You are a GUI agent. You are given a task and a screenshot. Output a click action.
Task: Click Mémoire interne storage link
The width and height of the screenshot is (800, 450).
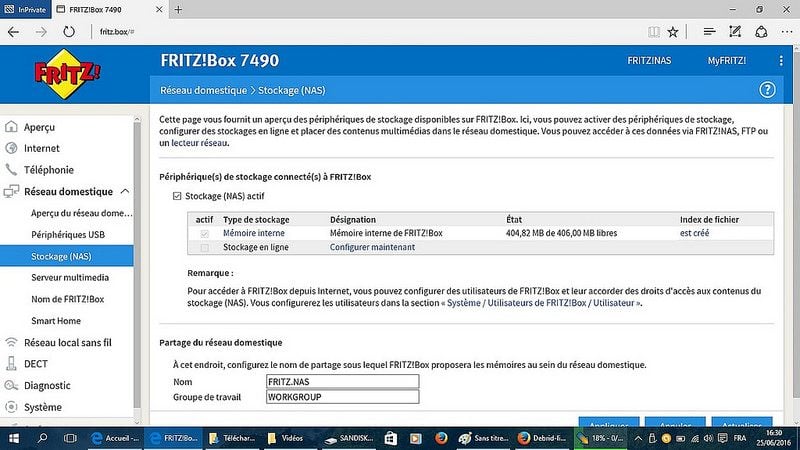point(254,233)
